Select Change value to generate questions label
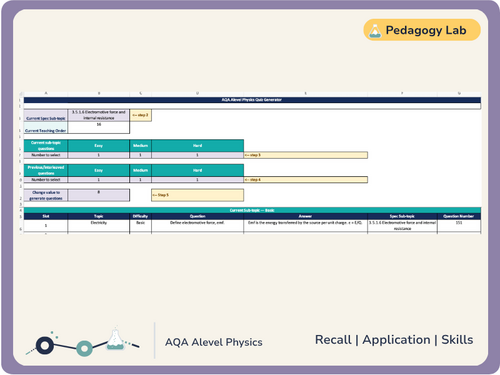 pos(46,195)
